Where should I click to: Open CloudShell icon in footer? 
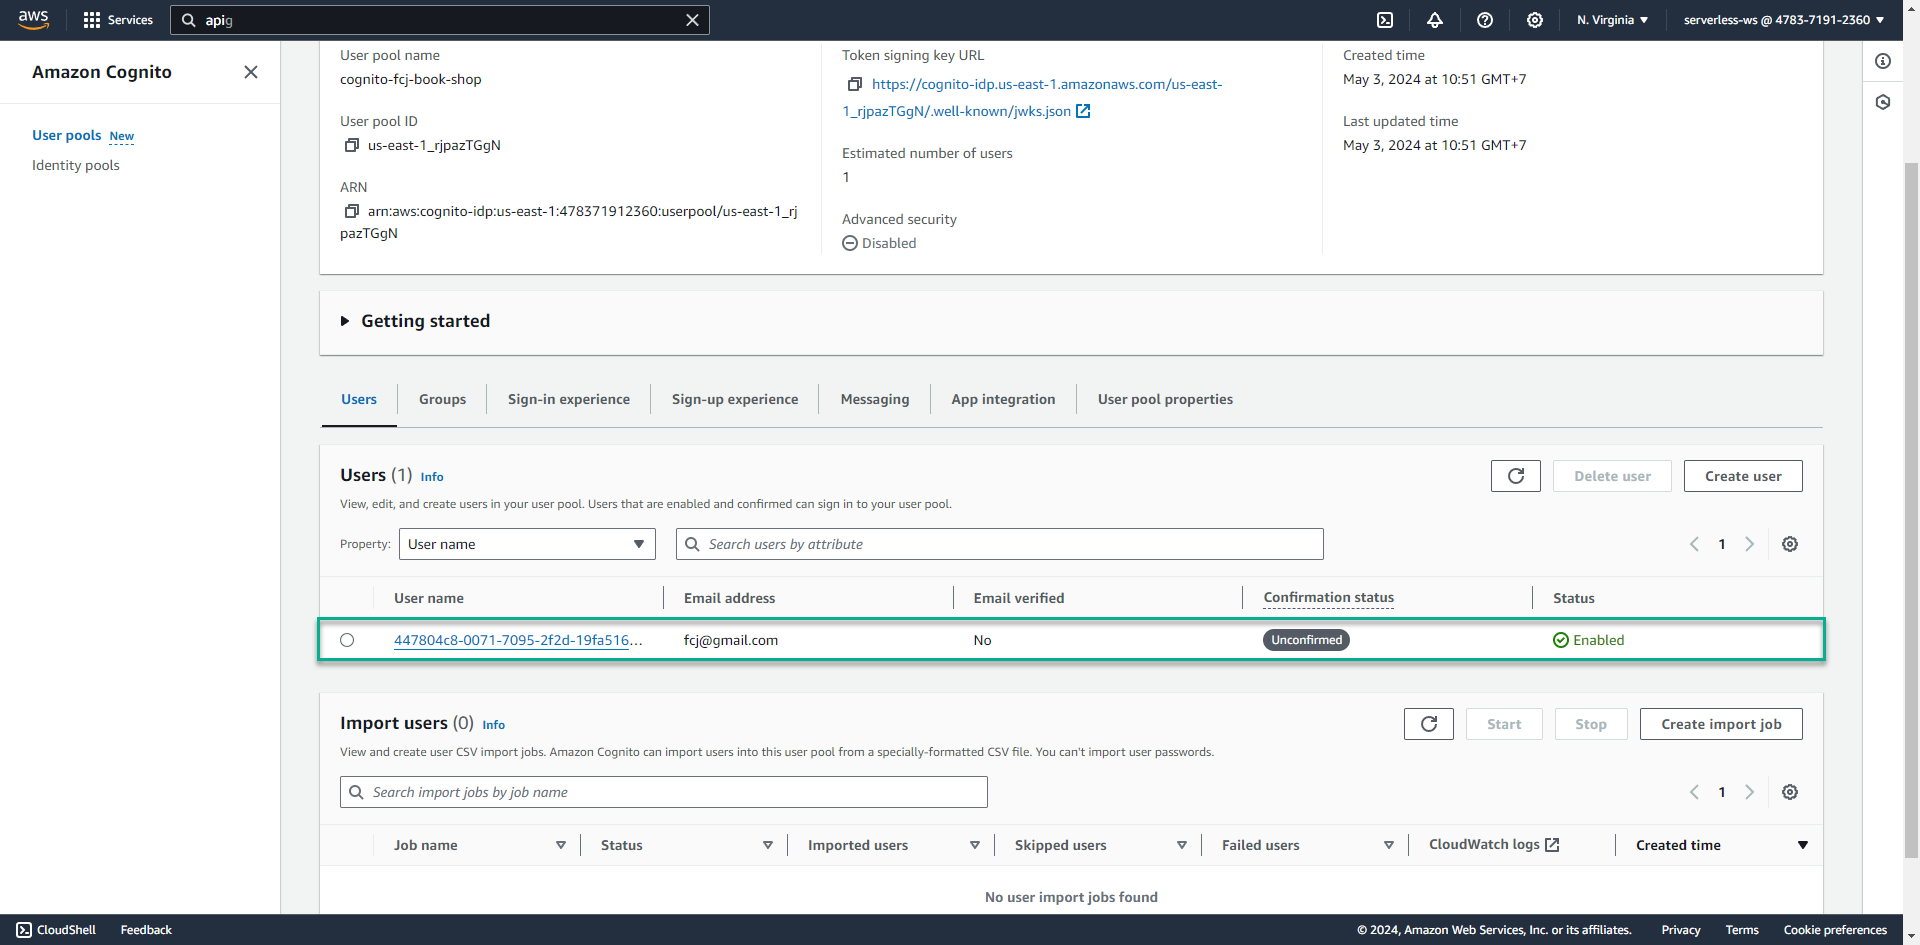click(24, 930)
